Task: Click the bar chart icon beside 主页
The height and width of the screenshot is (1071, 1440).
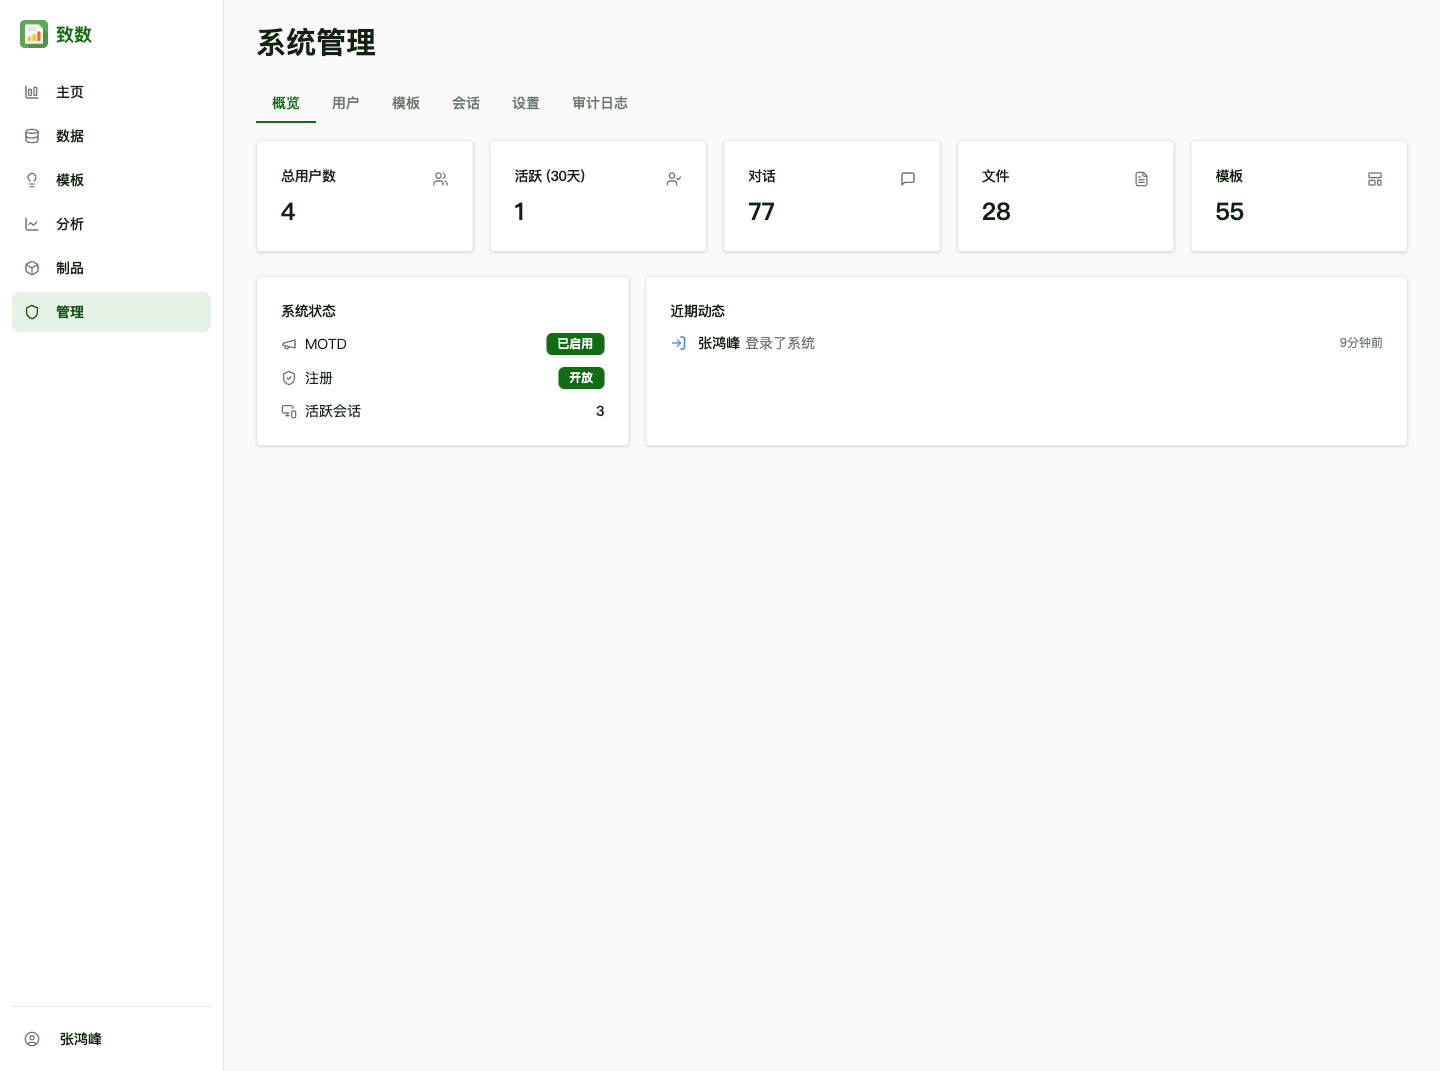Action: 32,92
